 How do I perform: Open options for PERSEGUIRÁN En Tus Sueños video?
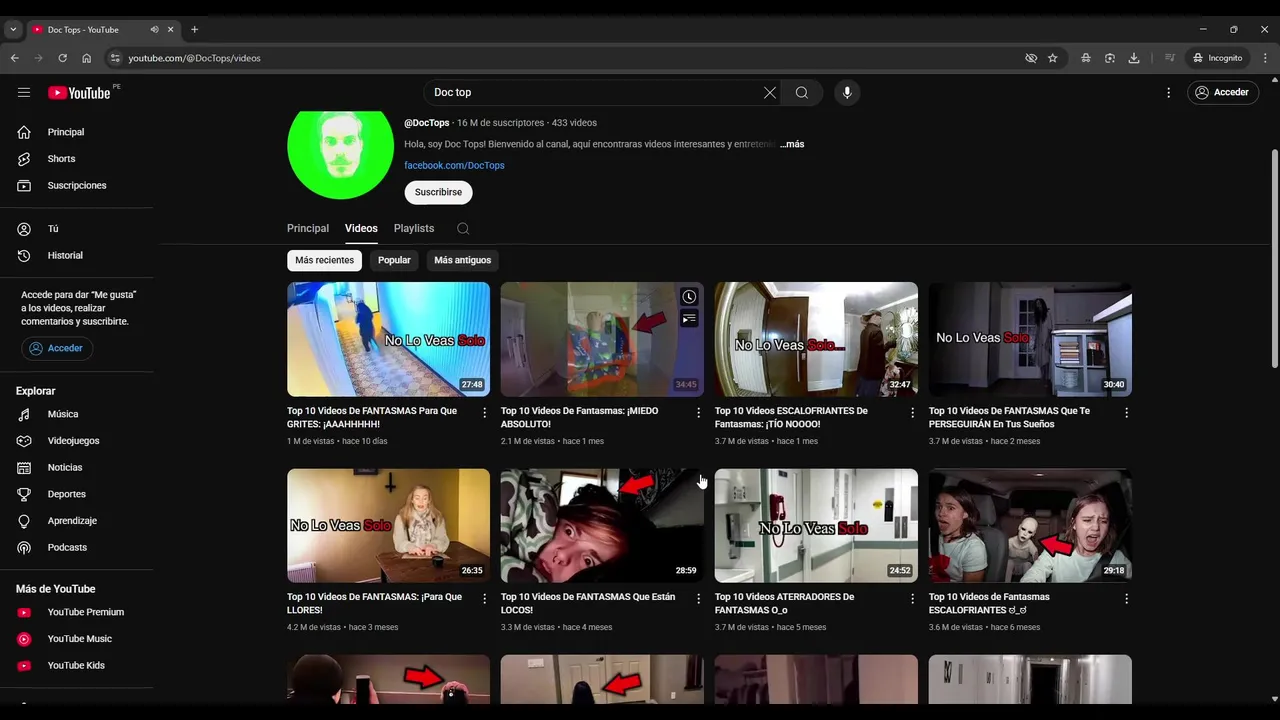[1126, 412]
